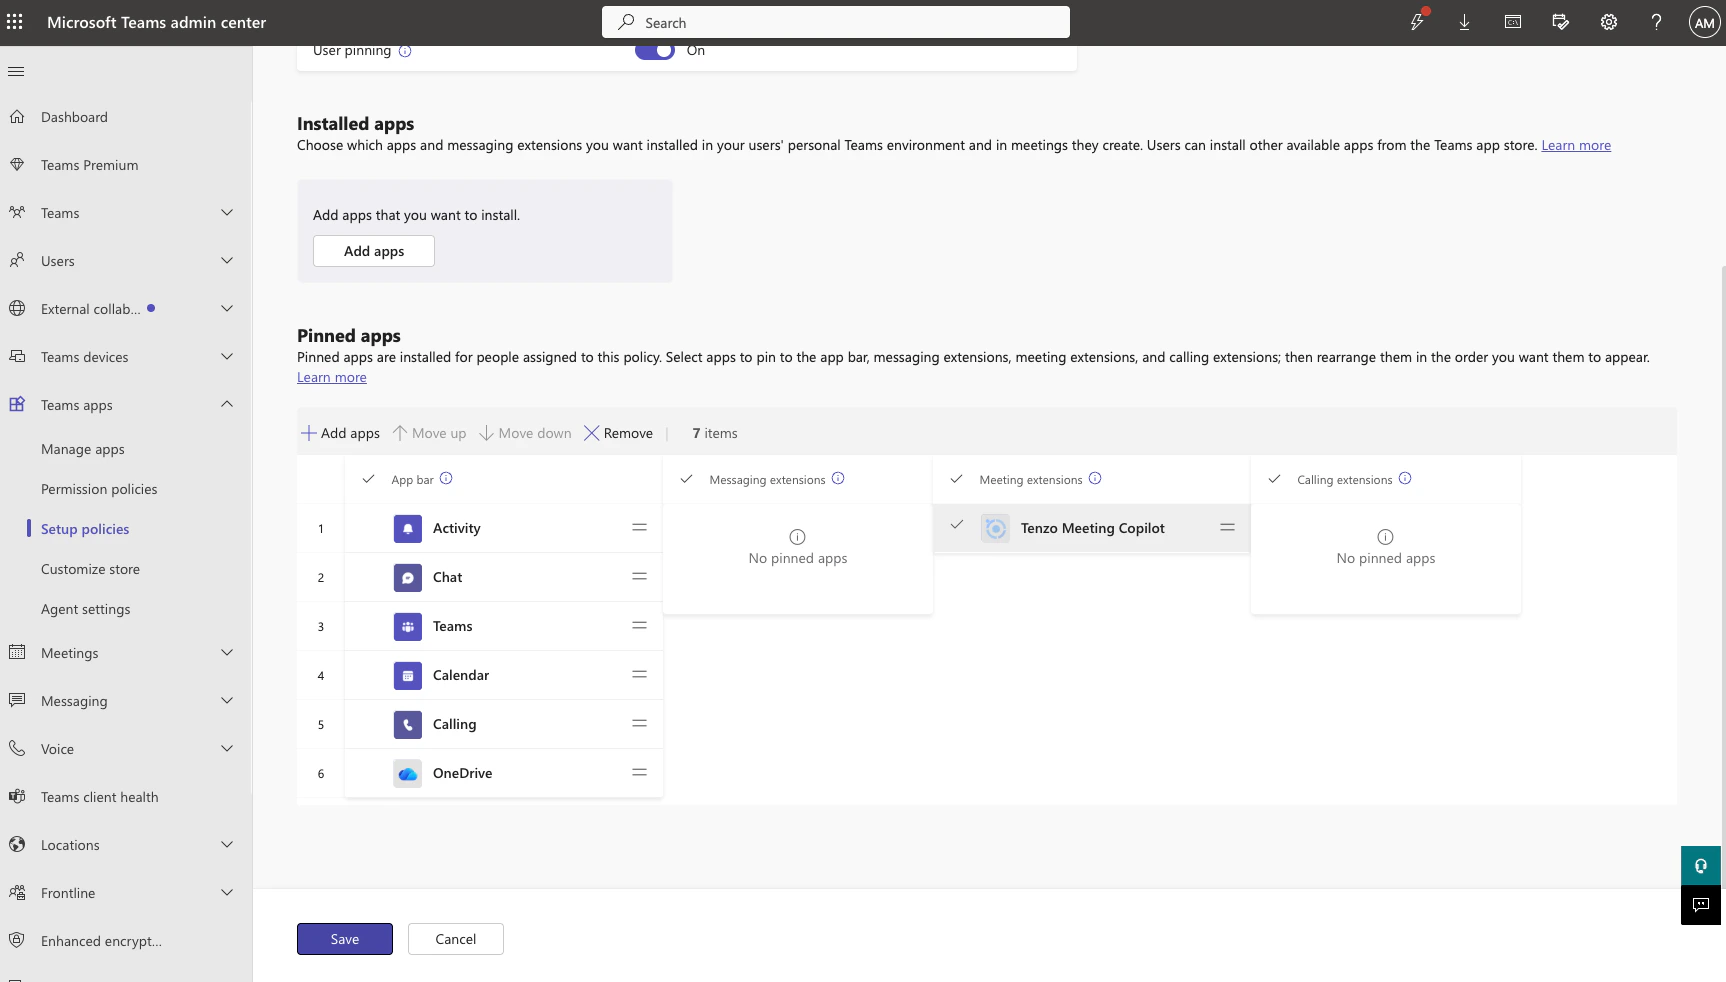The height and width of the screenshot is (982, 1726).
Task: Expand the External collaboration section
Action: 227,308
